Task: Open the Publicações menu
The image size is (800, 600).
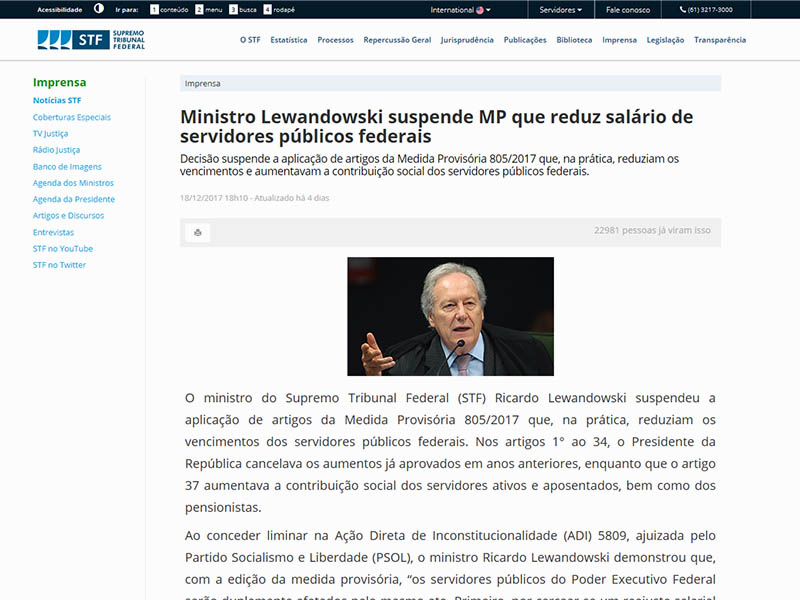Action: (525, 40)
